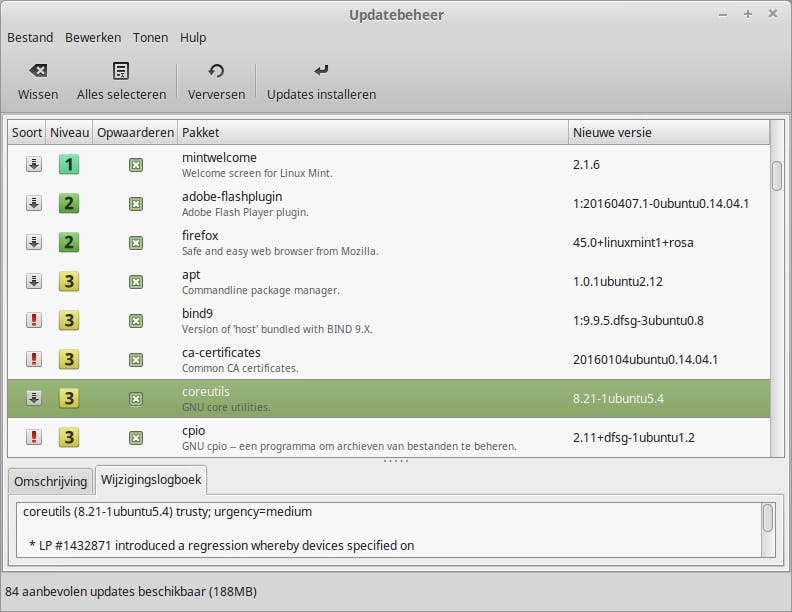Image resolution: width=792 pixels, height=612 pixels.
Task: Click the ca-certificates security alert icon
Action: 34,359
